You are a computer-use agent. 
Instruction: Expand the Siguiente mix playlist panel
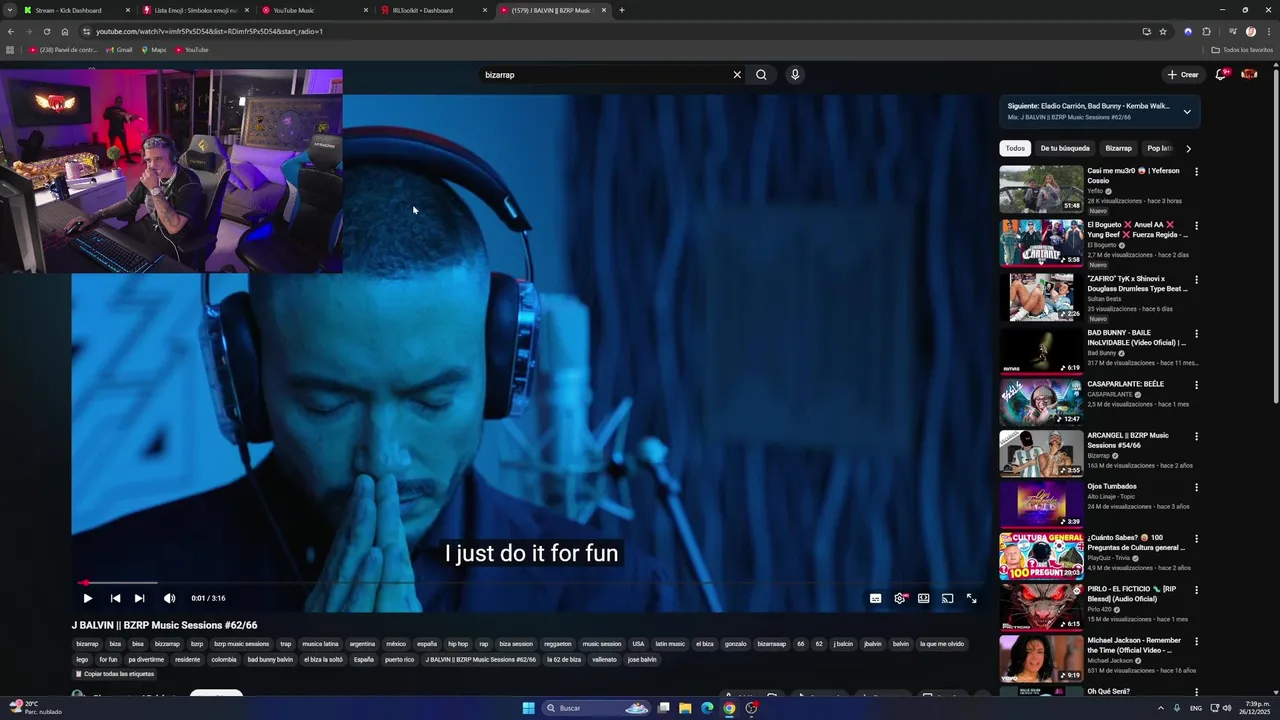tap(1187, 111)
